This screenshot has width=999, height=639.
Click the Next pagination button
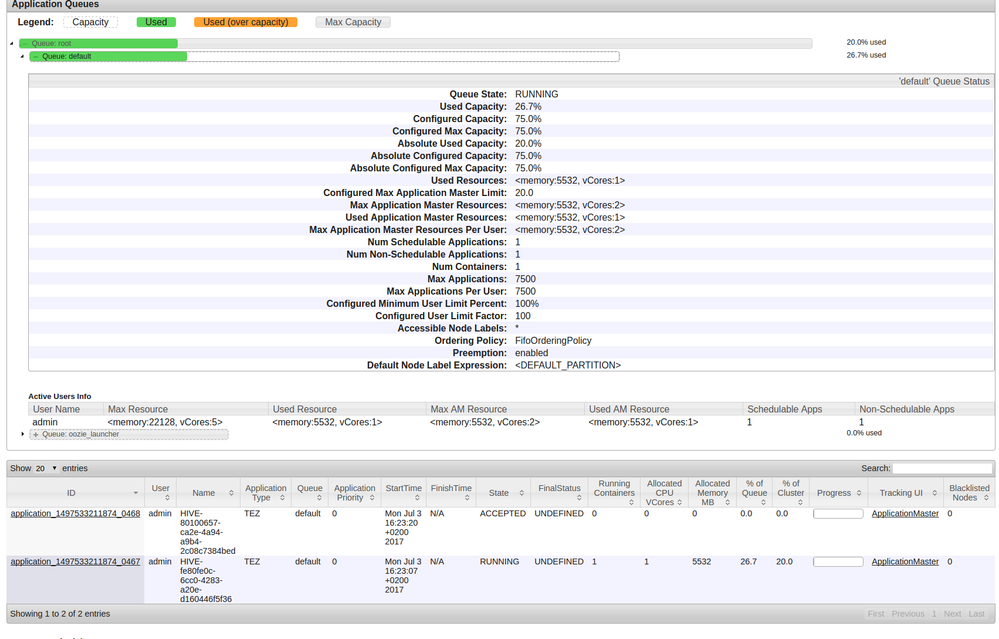[x=952, y=614]
